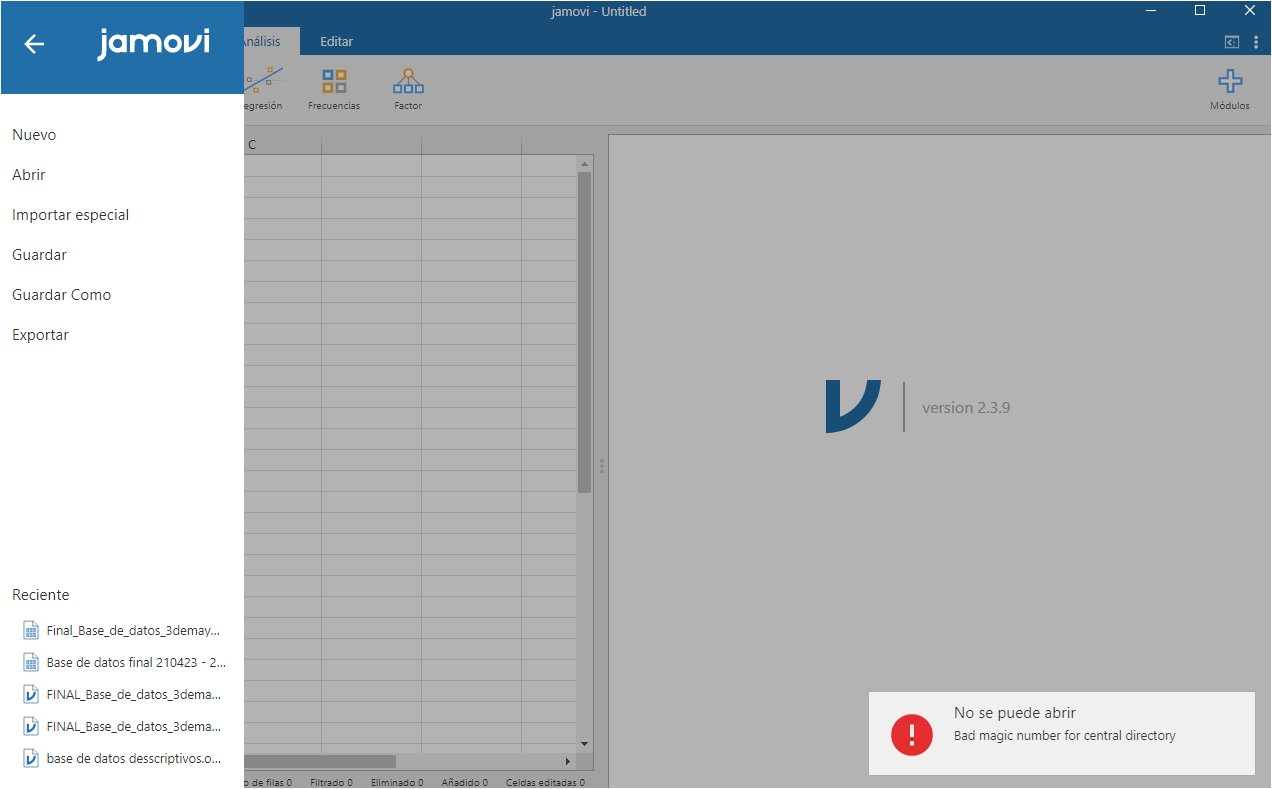The height and width of the screenshot is (789, 1272).
Task: Open the three-dot application menu
Action: 1256,42
